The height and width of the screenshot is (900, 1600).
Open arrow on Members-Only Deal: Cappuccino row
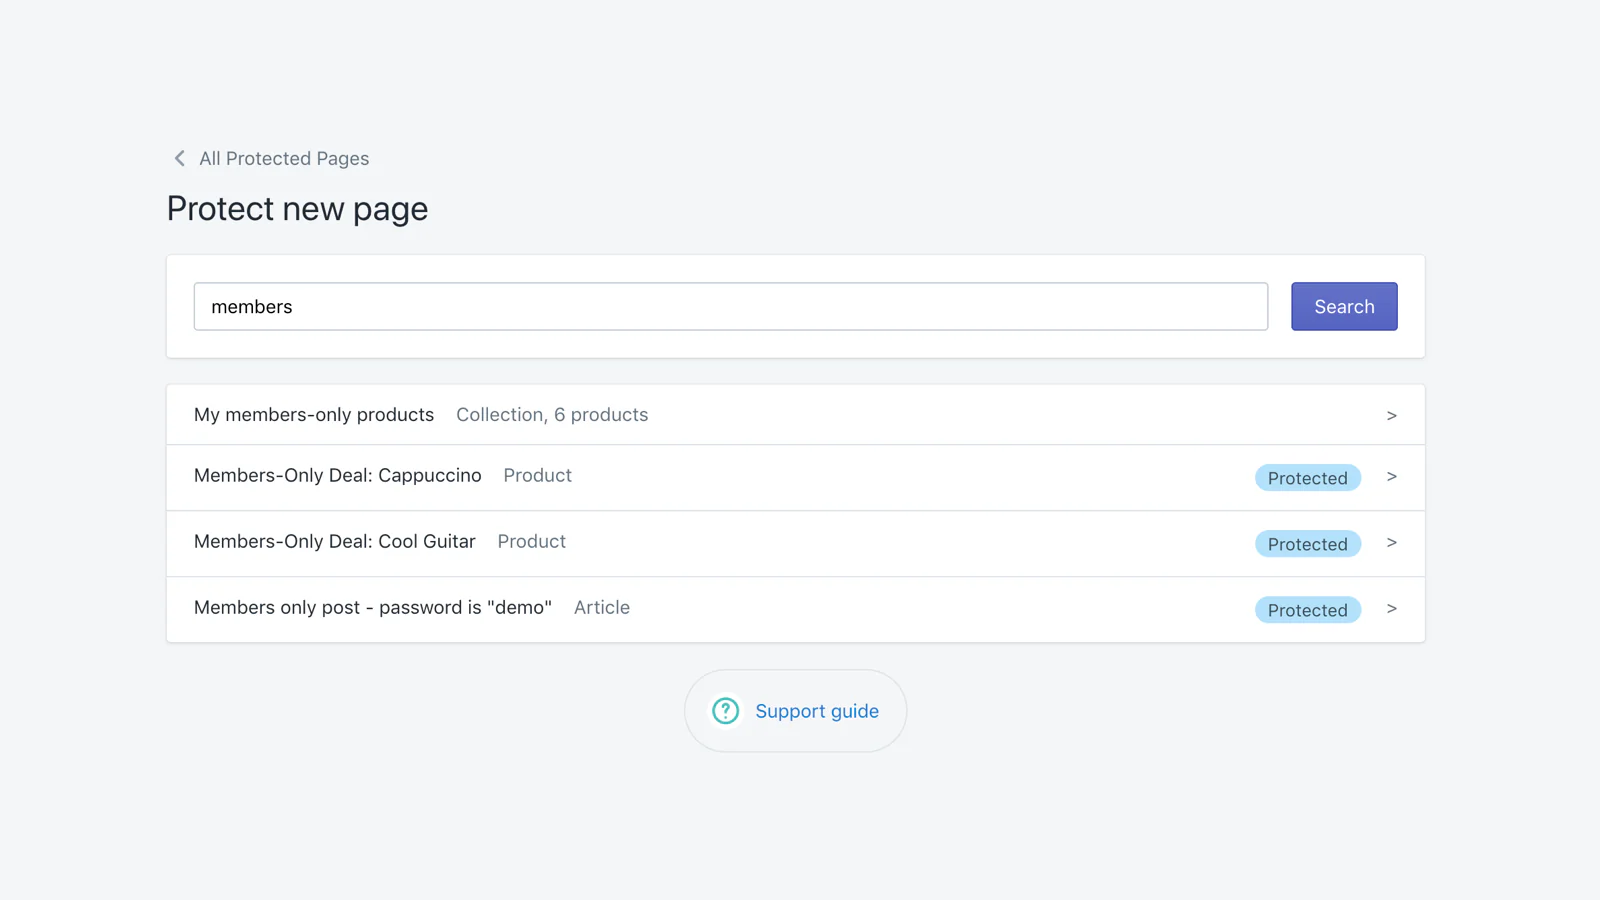tap(1391, 477)
